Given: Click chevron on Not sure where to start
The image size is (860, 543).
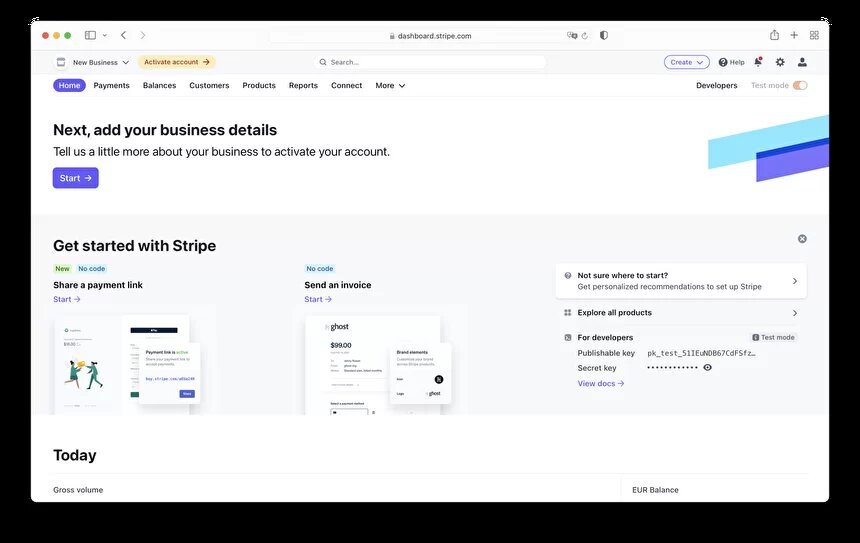Looking at the screenshot, I should click(795, 281).
